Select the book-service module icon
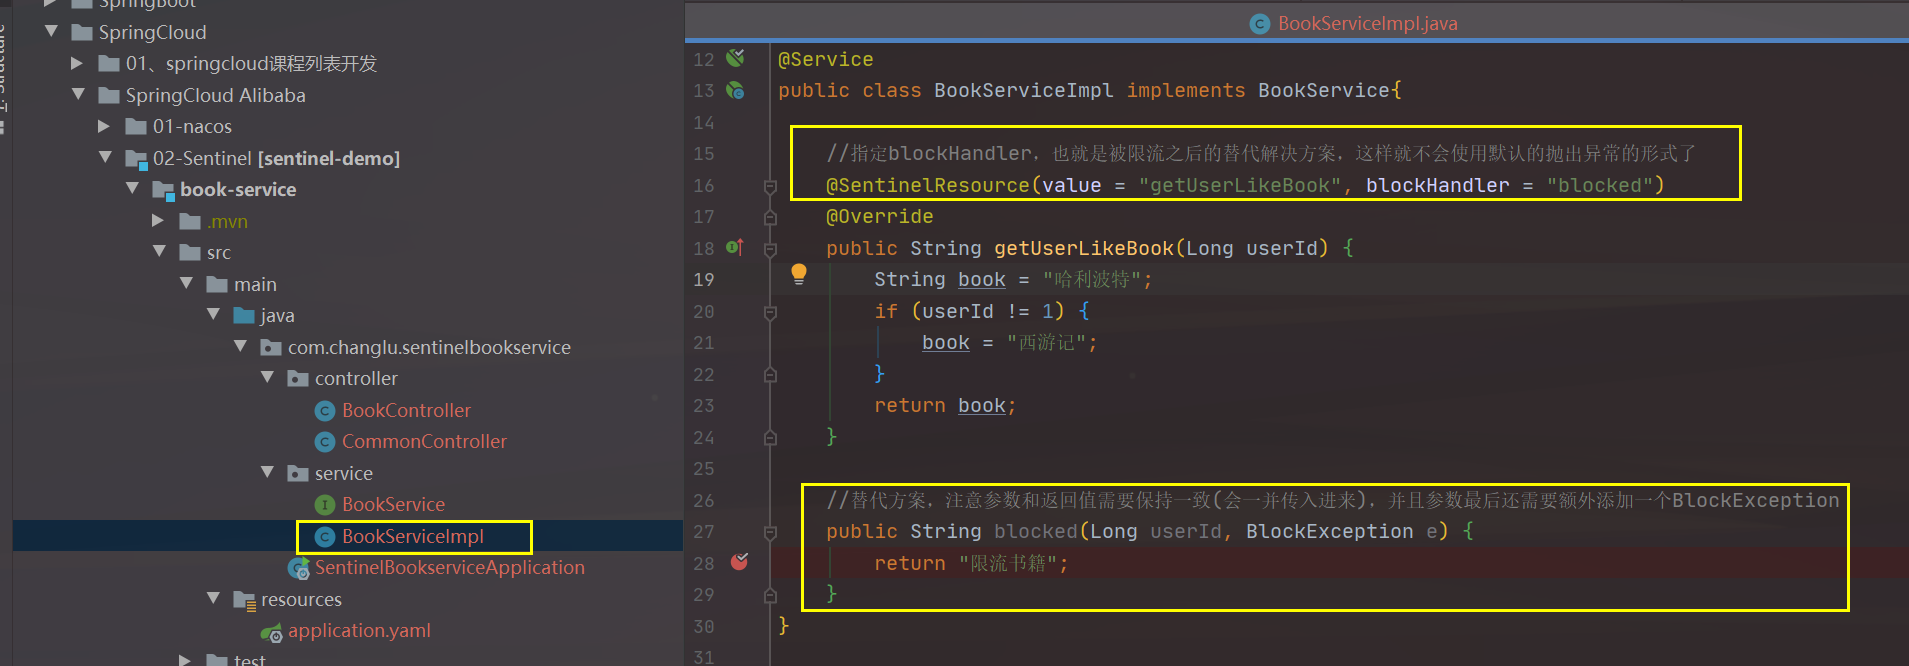Viewport: 1909px width, 666px height. 163,190
